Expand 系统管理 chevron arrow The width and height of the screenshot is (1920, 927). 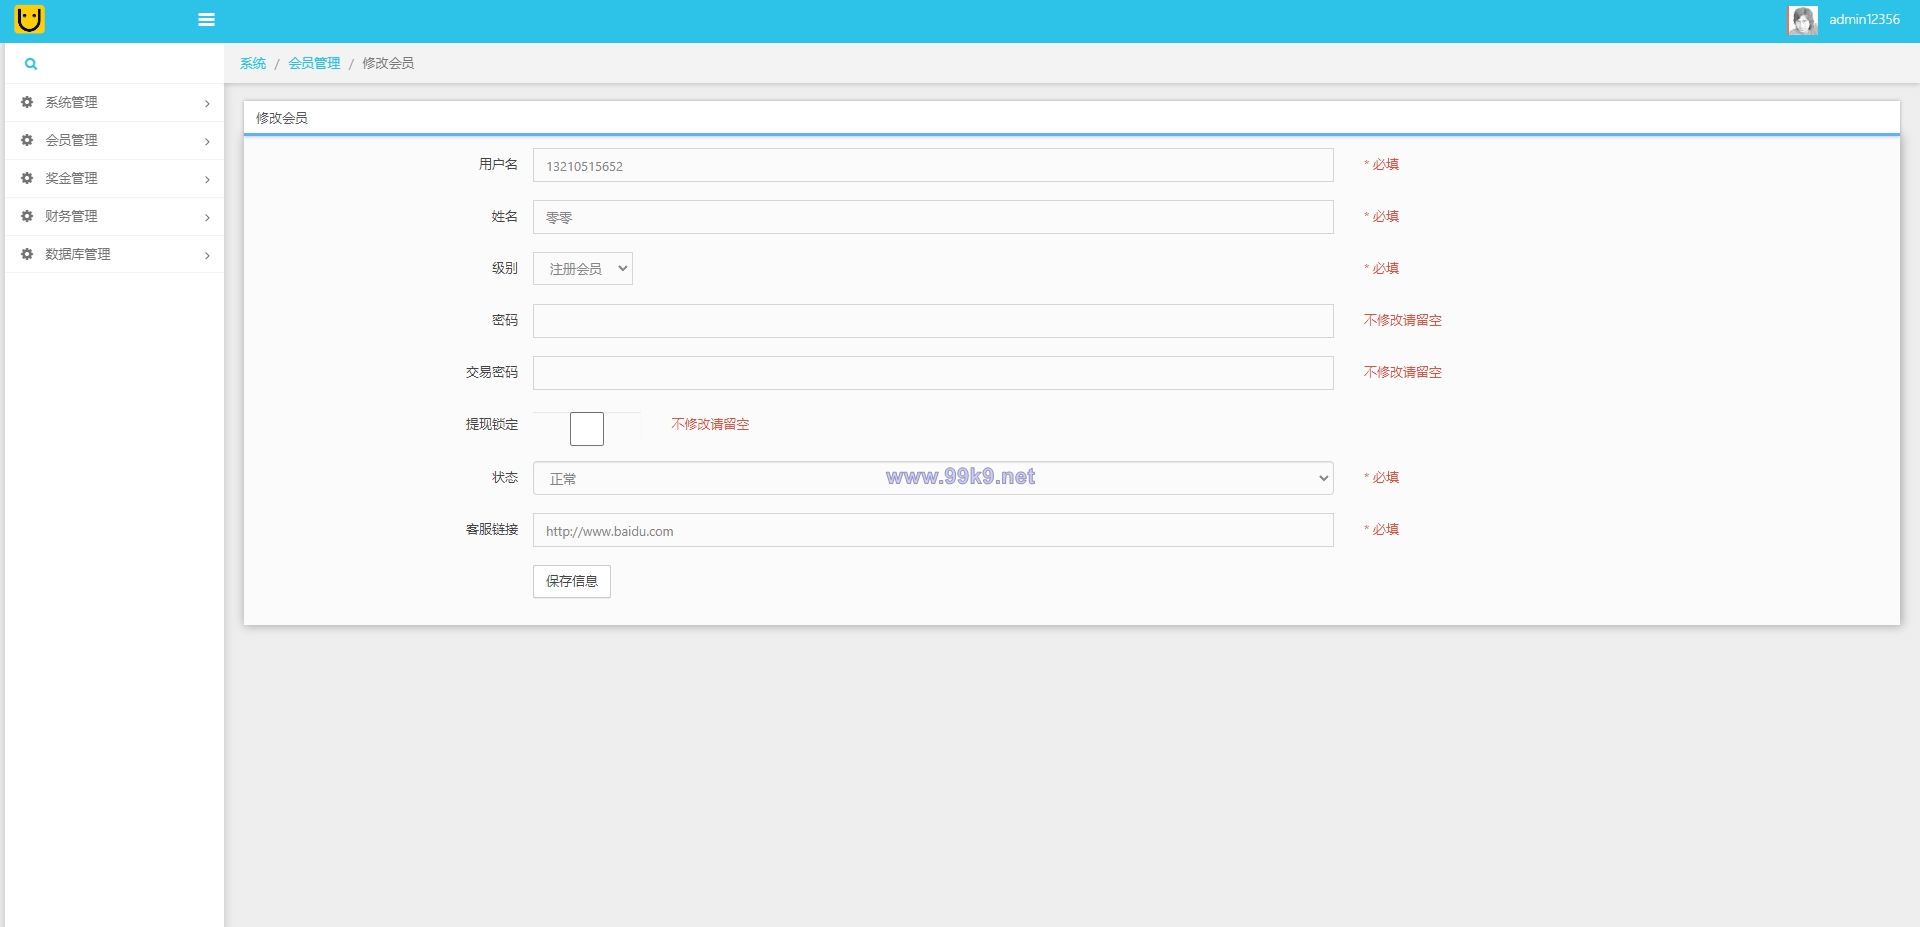(207, 104)
